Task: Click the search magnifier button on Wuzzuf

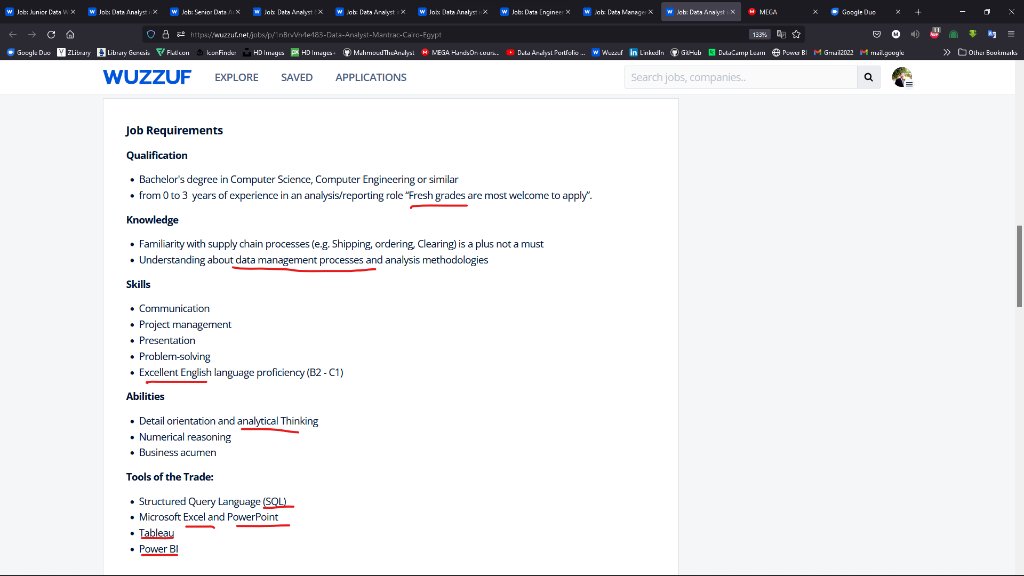Action: pyautogui.click(x=869, y=77)
